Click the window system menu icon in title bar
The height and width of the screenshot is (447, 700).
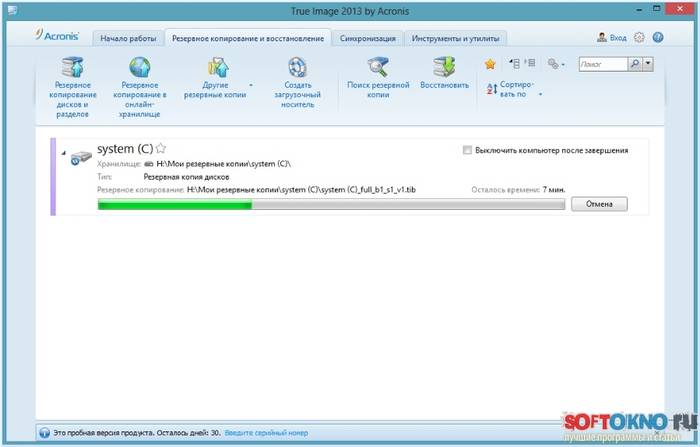pyautogui.click(x=12, y=9)
